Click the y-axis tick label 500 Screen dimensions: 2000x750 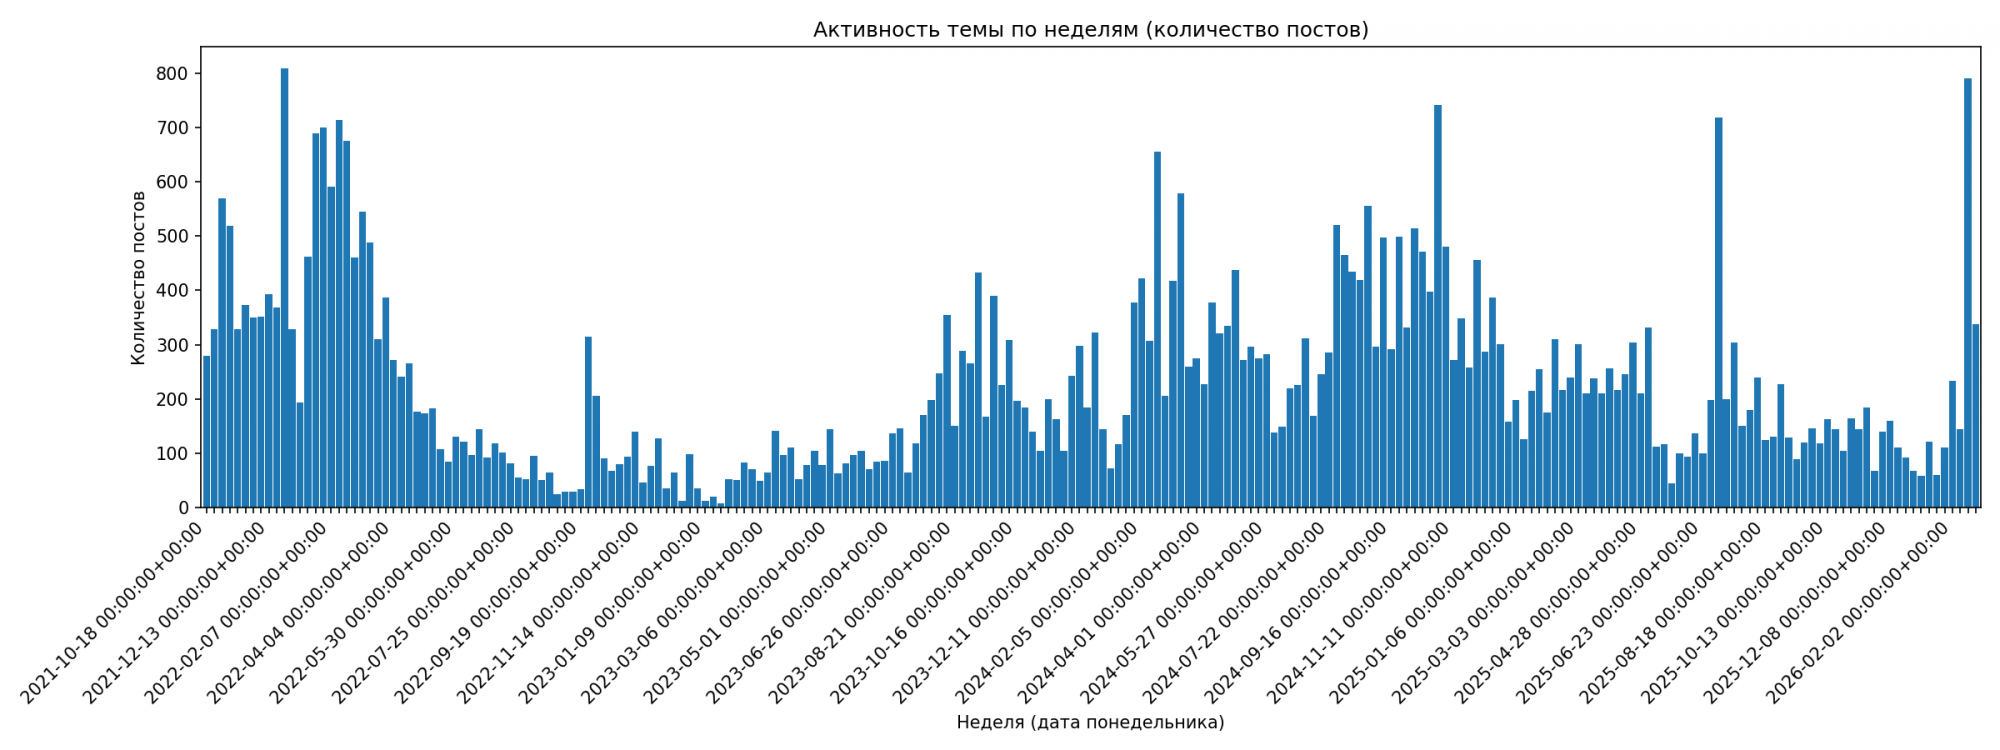click(x=172, y=237)
